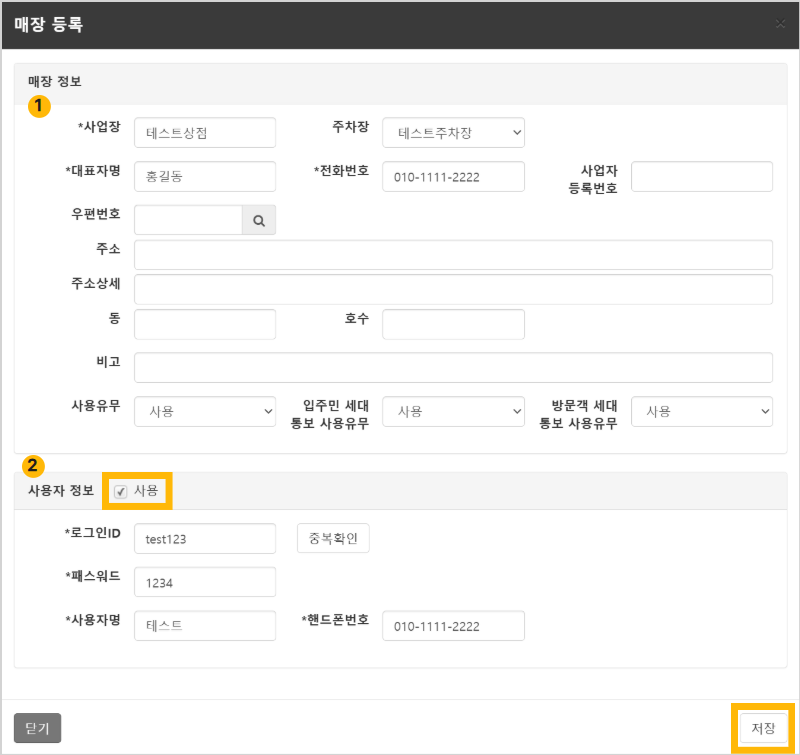The width and height of the screenshot is (800, 755).
Task: Toggle the 사용자 정보 사용 checkbox
Action: (120, 491)
